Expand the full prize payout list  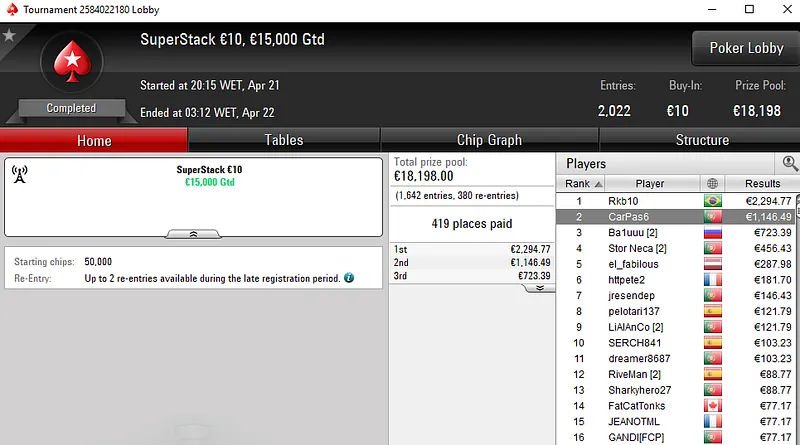(x=539, y=287)
